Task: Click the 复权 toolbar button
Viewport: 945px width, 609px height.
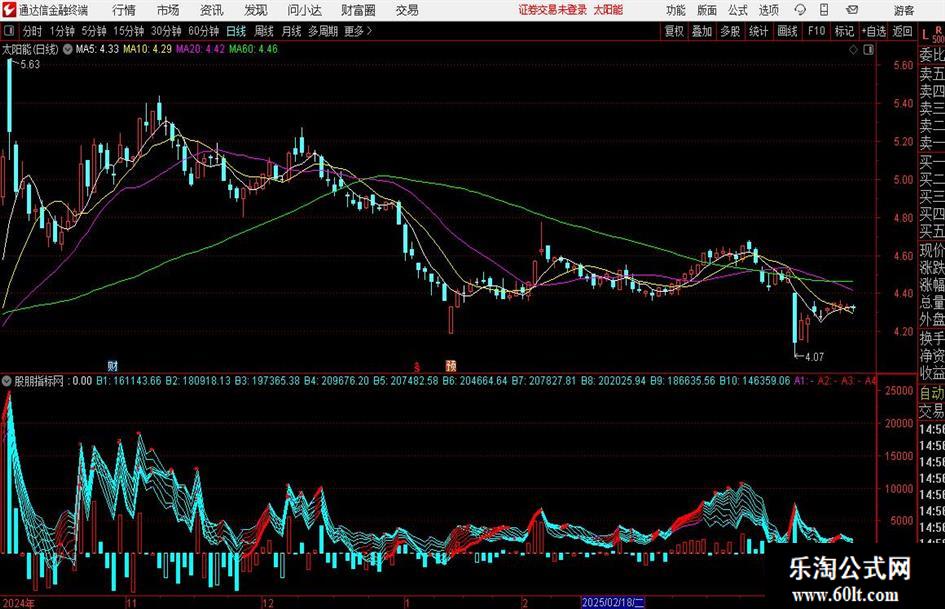Action: tap(675, 31)
